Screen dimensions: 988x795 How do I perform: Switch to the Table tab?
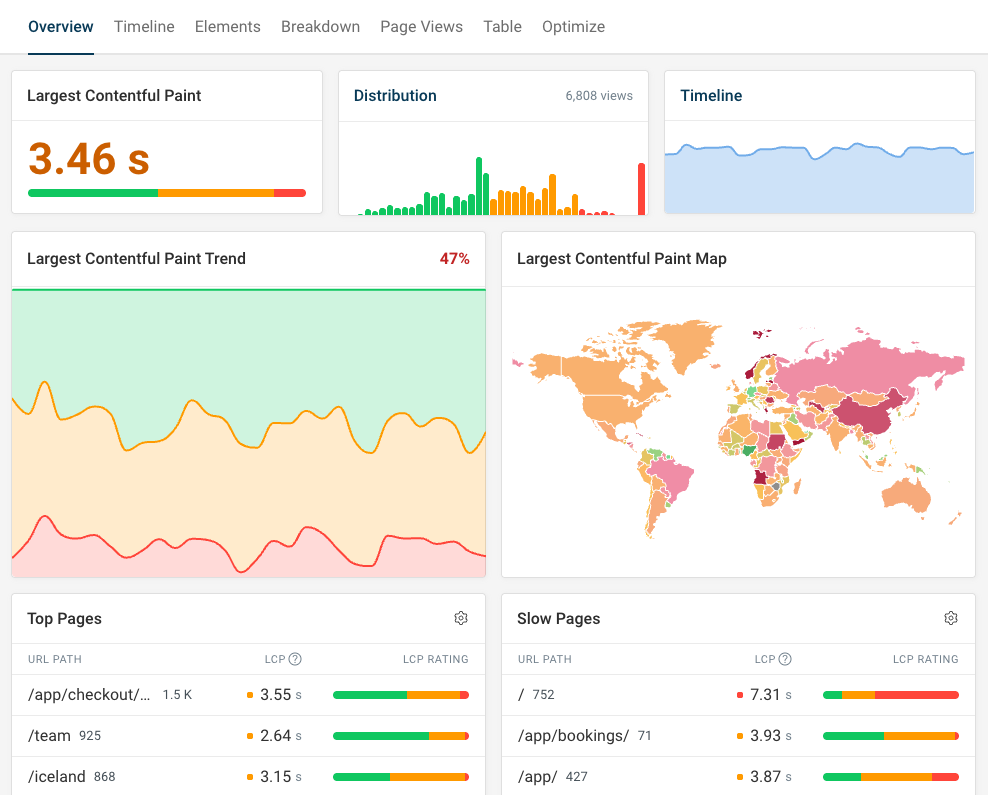(x=502, y=26)
